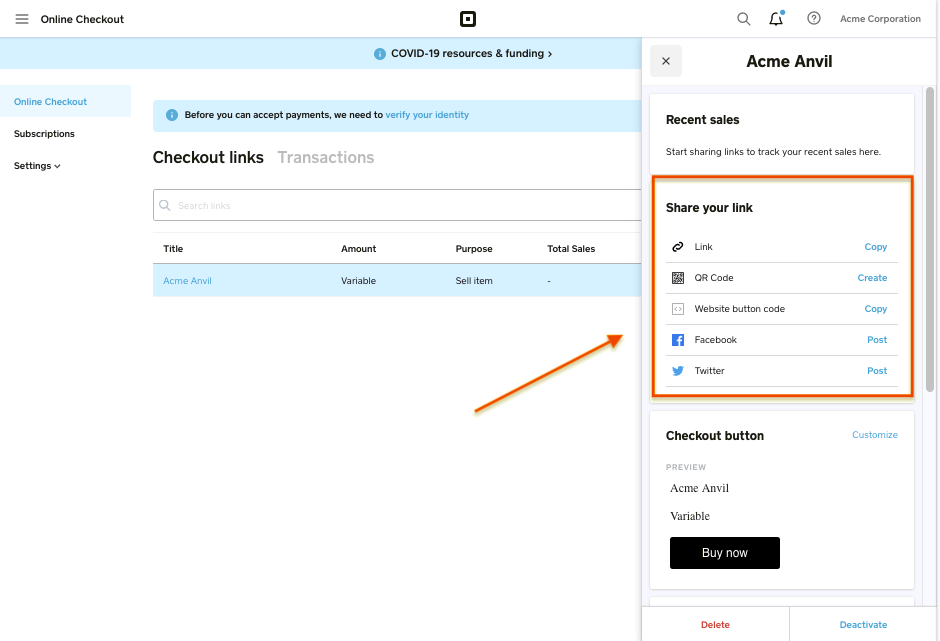Screen dimensions: 940x641
Task: Open the hamburger navigation menu
Action: (x=22, y=19)
